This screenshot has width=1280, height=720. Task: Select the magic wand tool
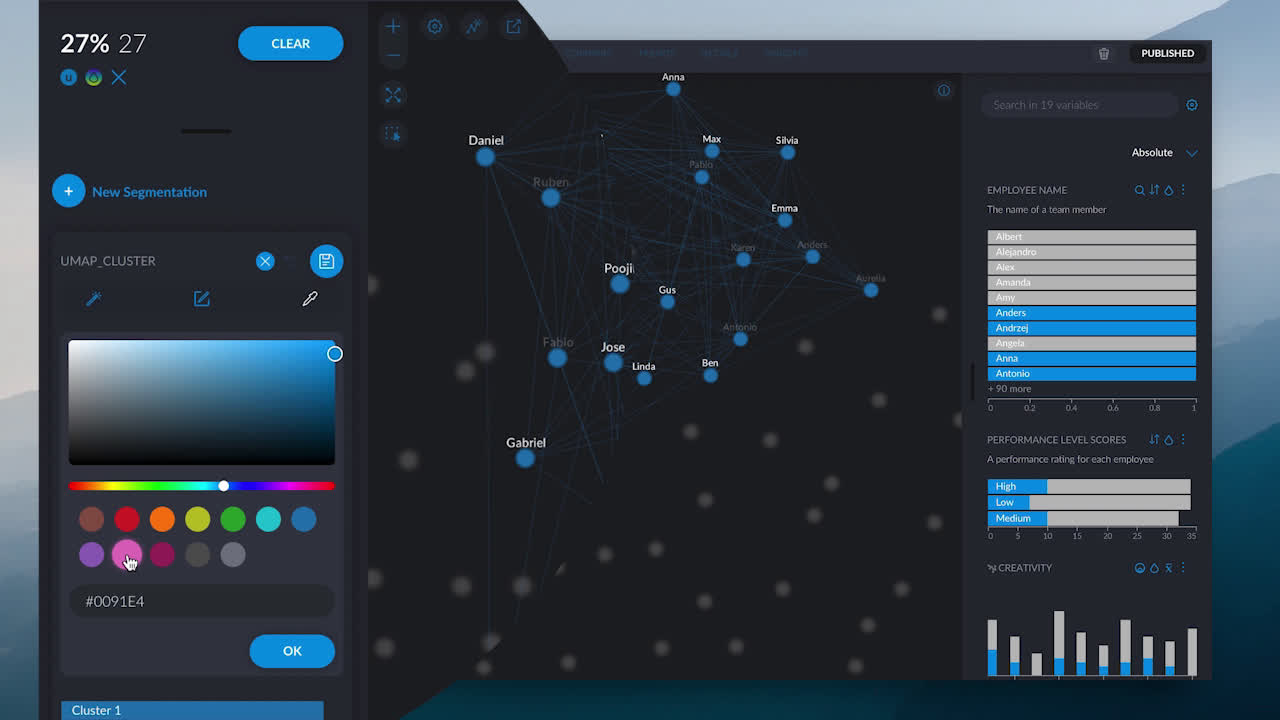[94, 299]
